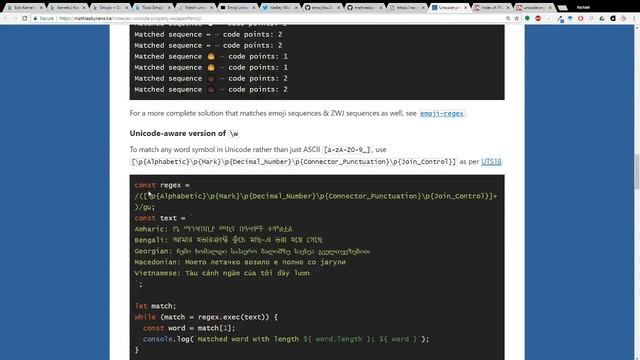Switch to the 'Kernels |' tab
The image size is (640, 360).
[67, 7]
